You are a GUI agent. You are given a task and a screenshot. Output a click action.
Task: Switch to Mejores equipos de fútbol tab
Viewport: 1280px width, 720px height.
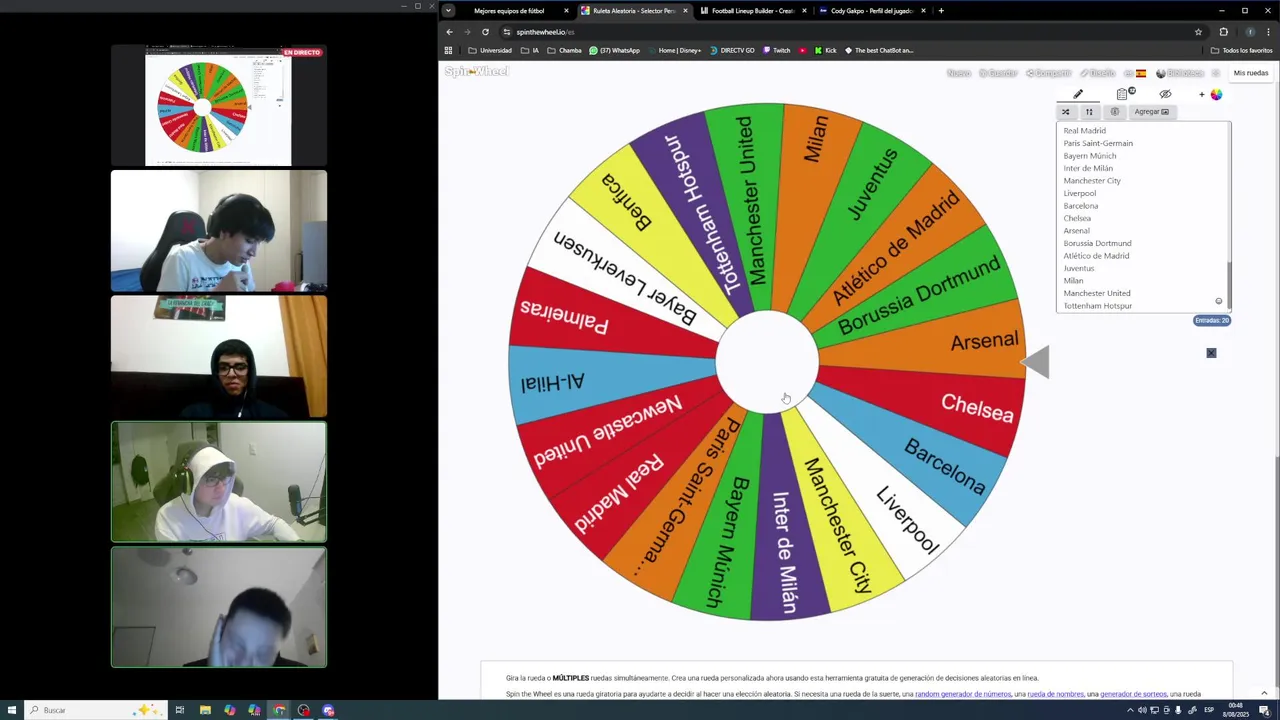pyautogui.click(x=510, y=11)
